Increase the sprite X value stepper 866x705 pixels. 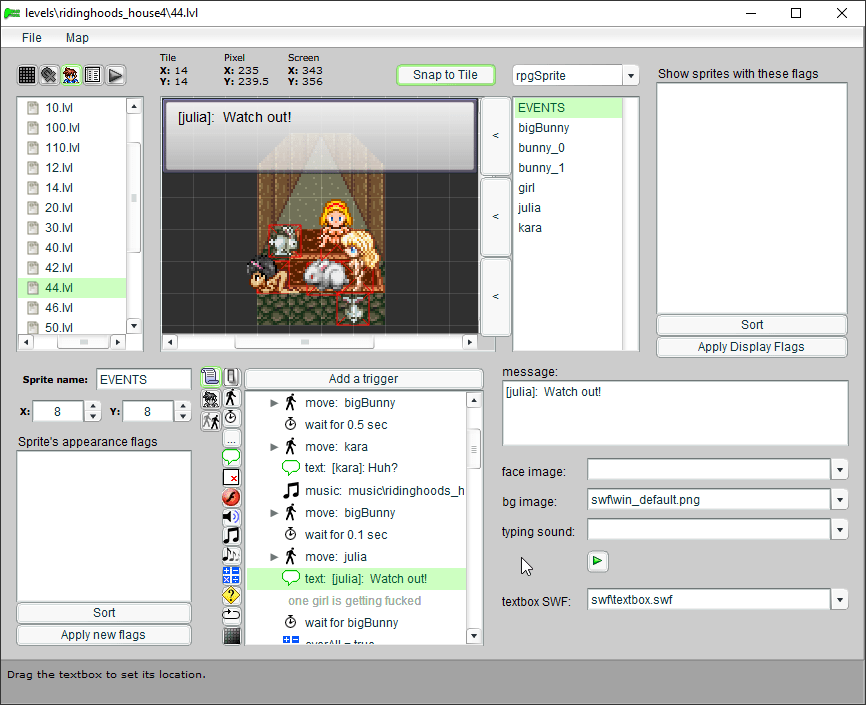click(x=93, y=406)
